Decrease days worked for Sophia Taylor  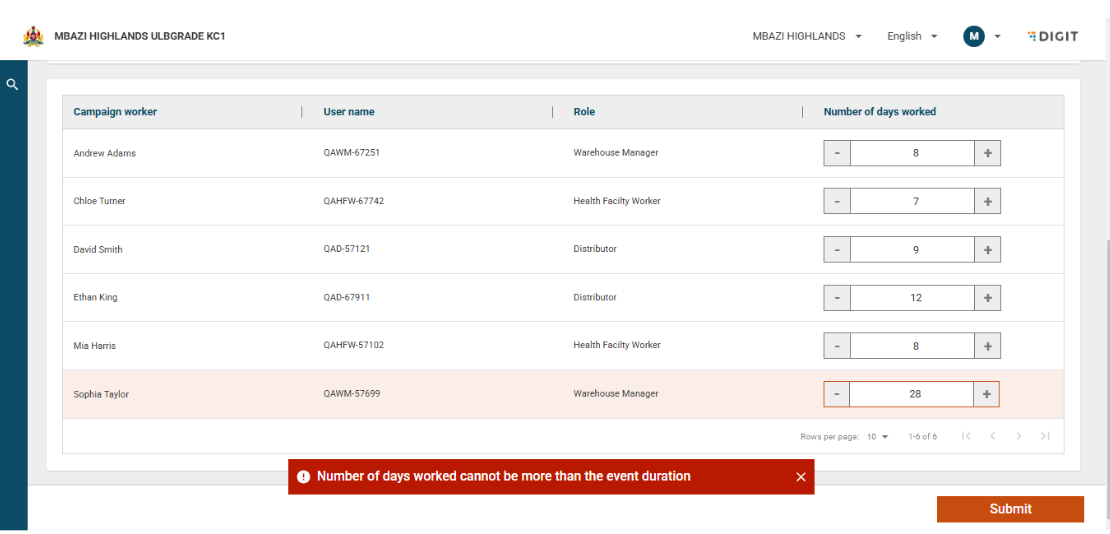837,394
